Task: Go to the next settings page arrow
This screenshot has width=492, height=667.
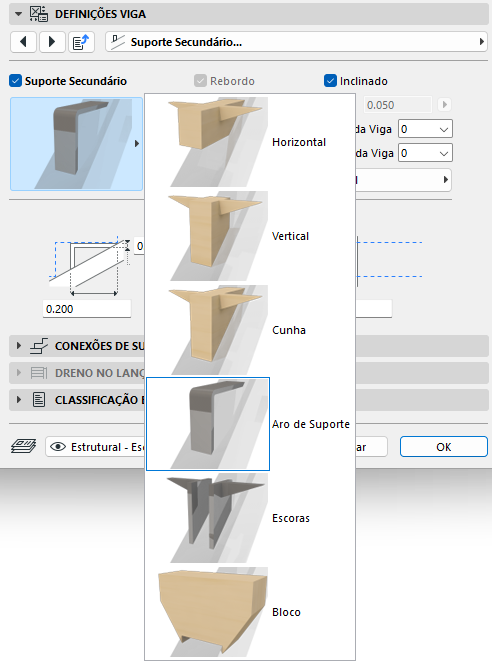Action: (x=52, y=42)
